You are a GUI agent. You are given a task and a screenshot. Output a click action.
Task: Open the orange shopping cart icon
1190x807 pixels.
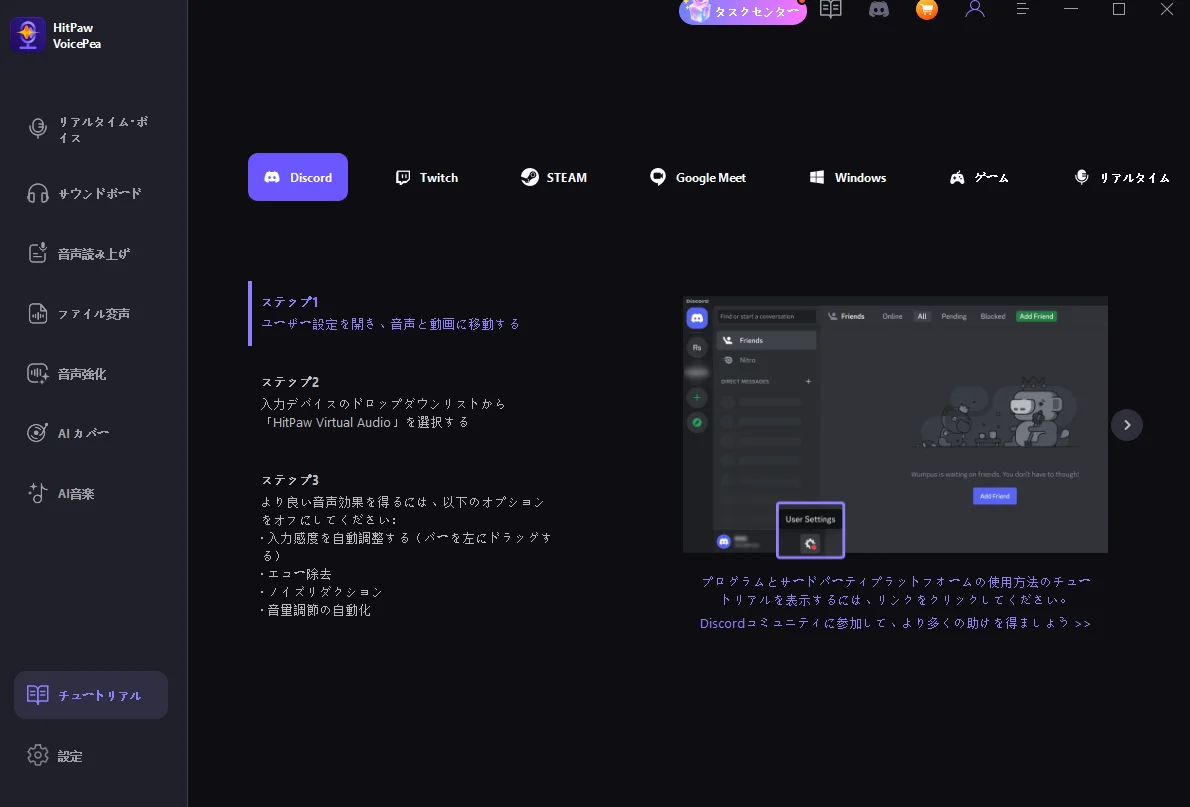tap(927, 9)
